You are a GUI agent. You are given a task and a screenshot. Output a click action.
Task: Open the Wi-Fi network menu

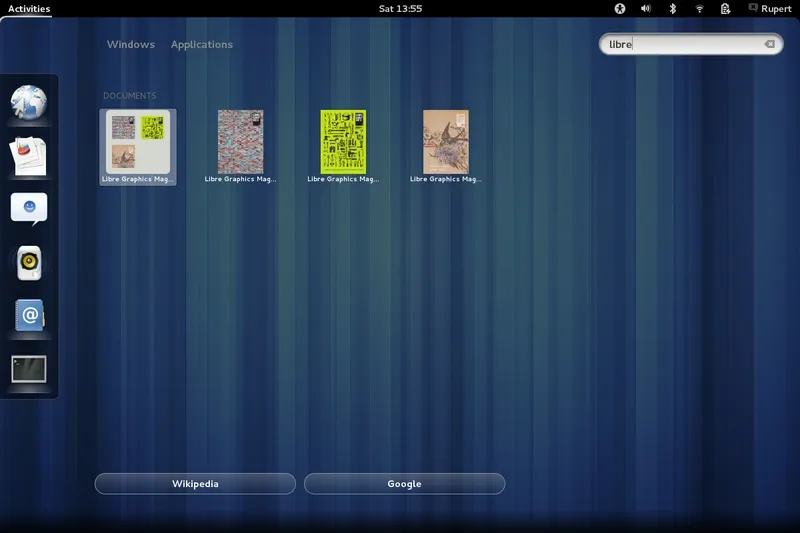click(699, 8)
